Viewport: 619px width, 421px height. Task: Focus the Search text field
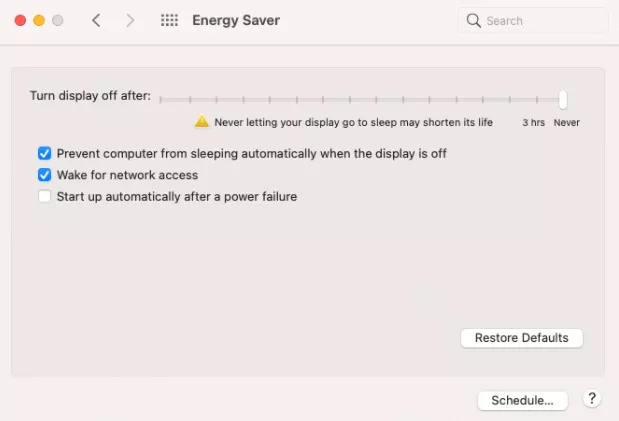540,20
